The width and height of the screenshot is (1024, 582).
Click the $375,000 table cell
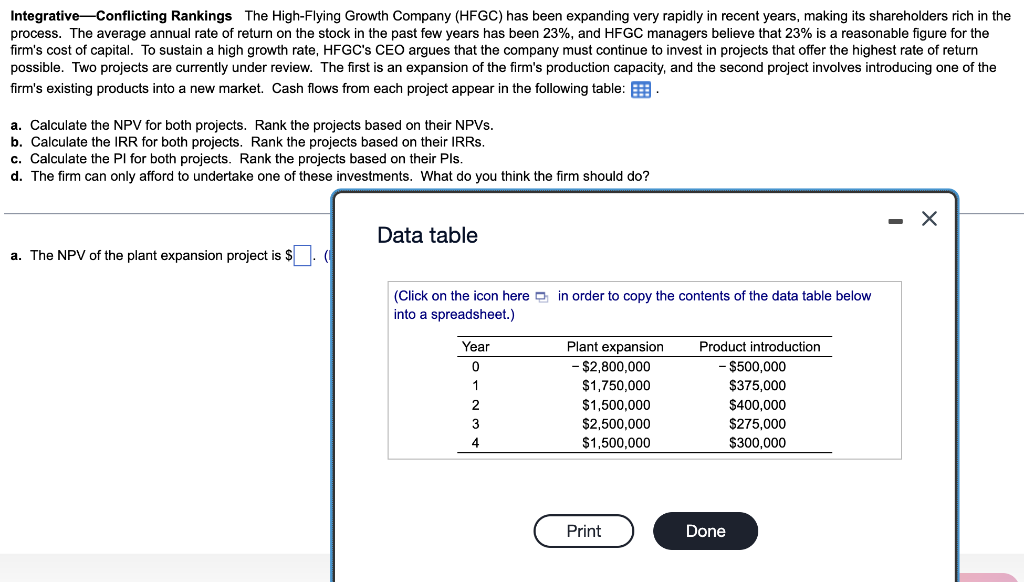758,385
